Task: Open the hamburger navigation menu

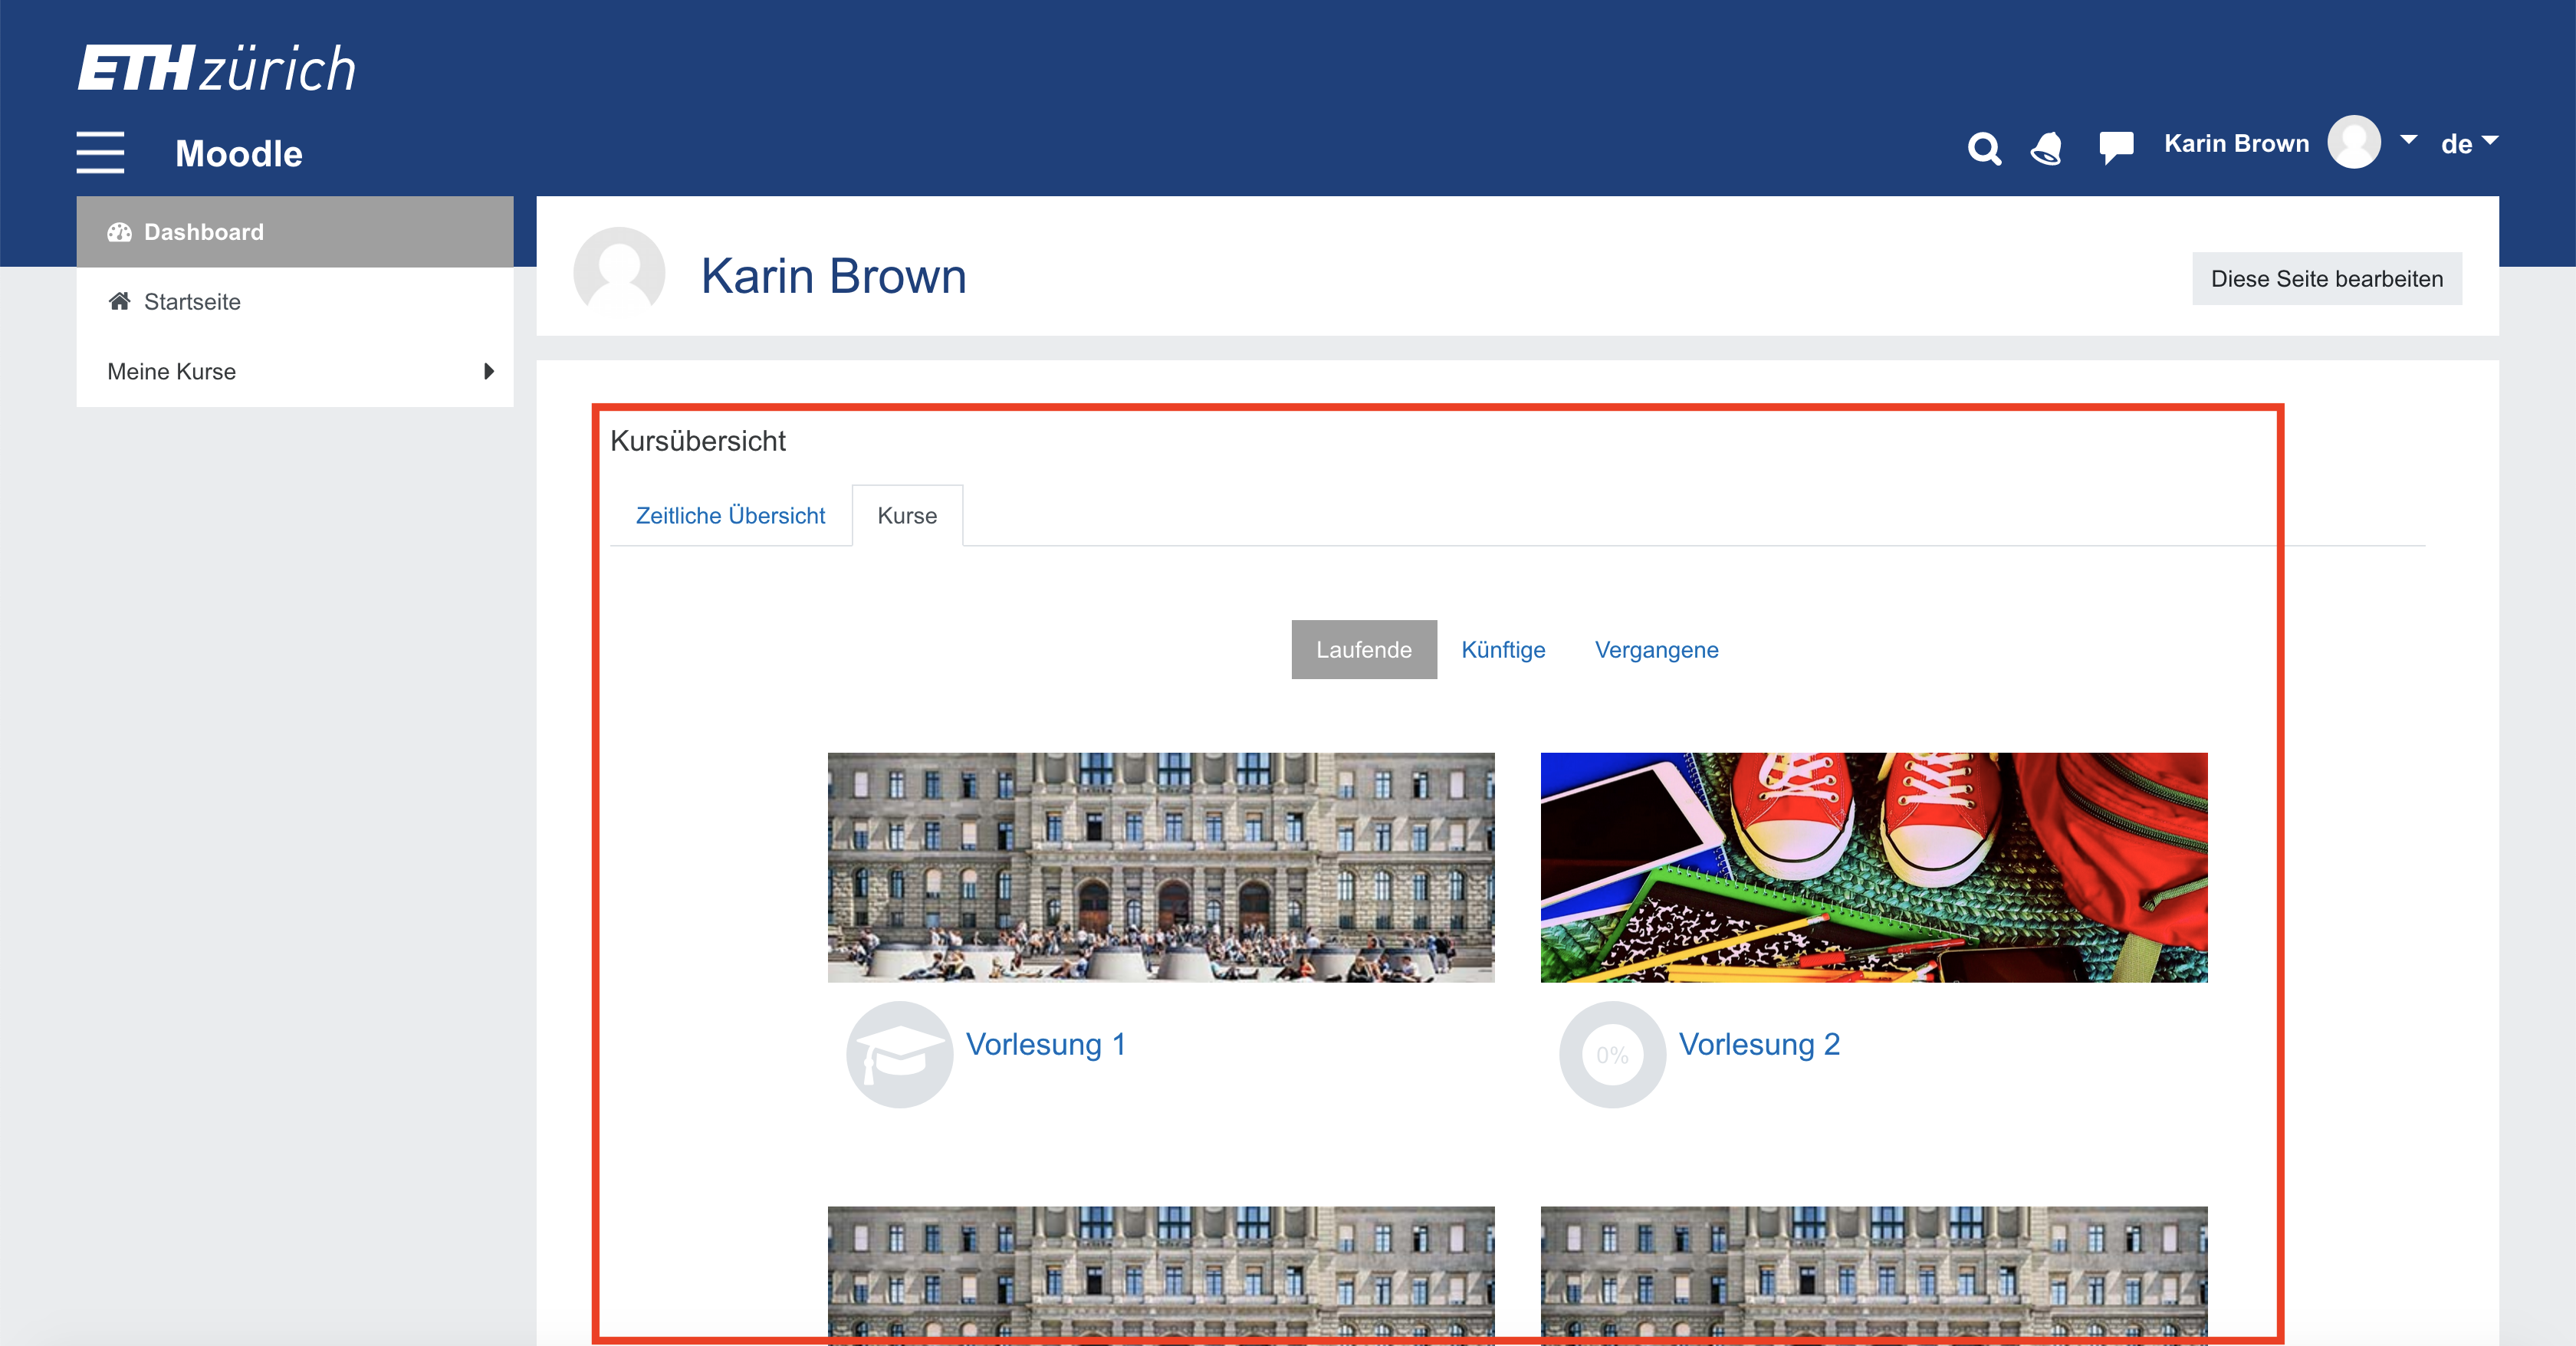Action: click(x=100, y=152)
